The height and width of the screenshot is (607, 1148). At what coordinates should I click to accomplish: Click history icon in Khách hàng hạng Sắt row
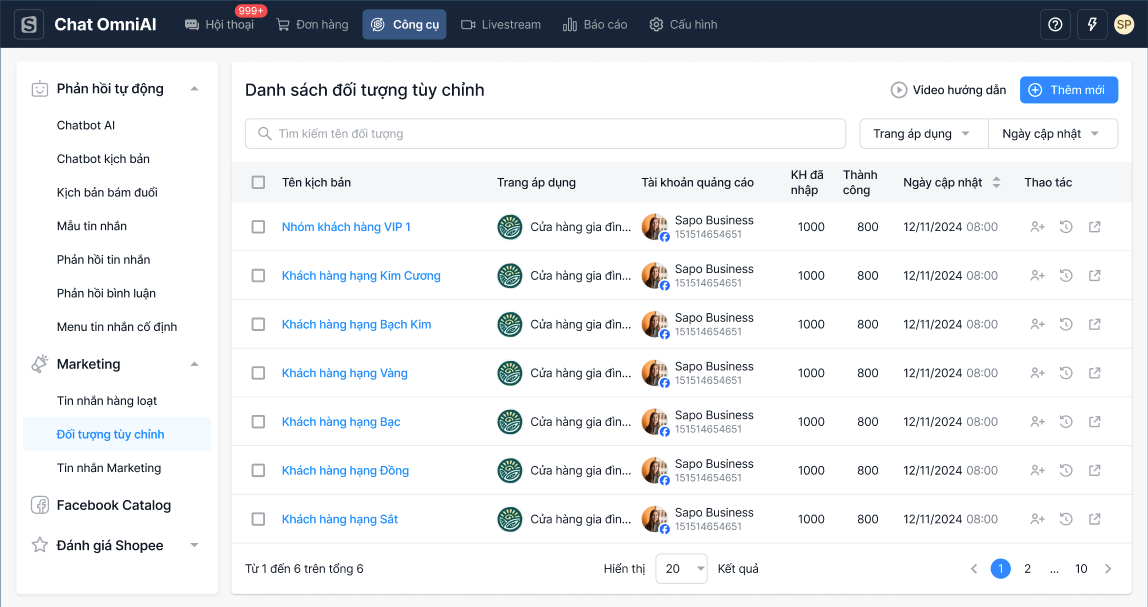[x=1066, y=519]
